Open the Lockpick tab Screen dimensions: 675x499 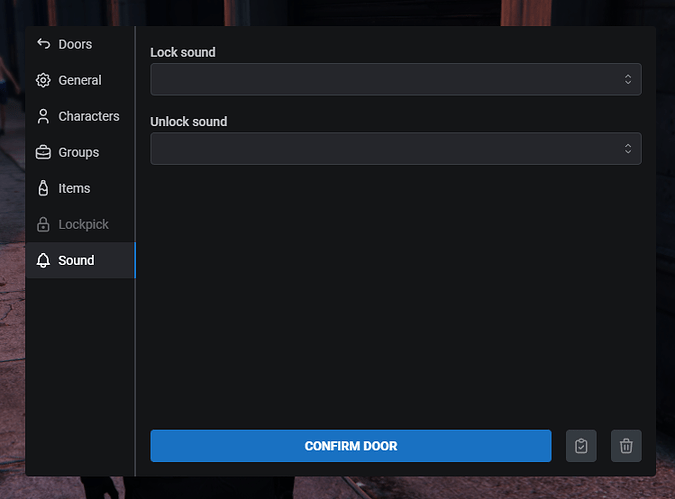click(80, 224)
